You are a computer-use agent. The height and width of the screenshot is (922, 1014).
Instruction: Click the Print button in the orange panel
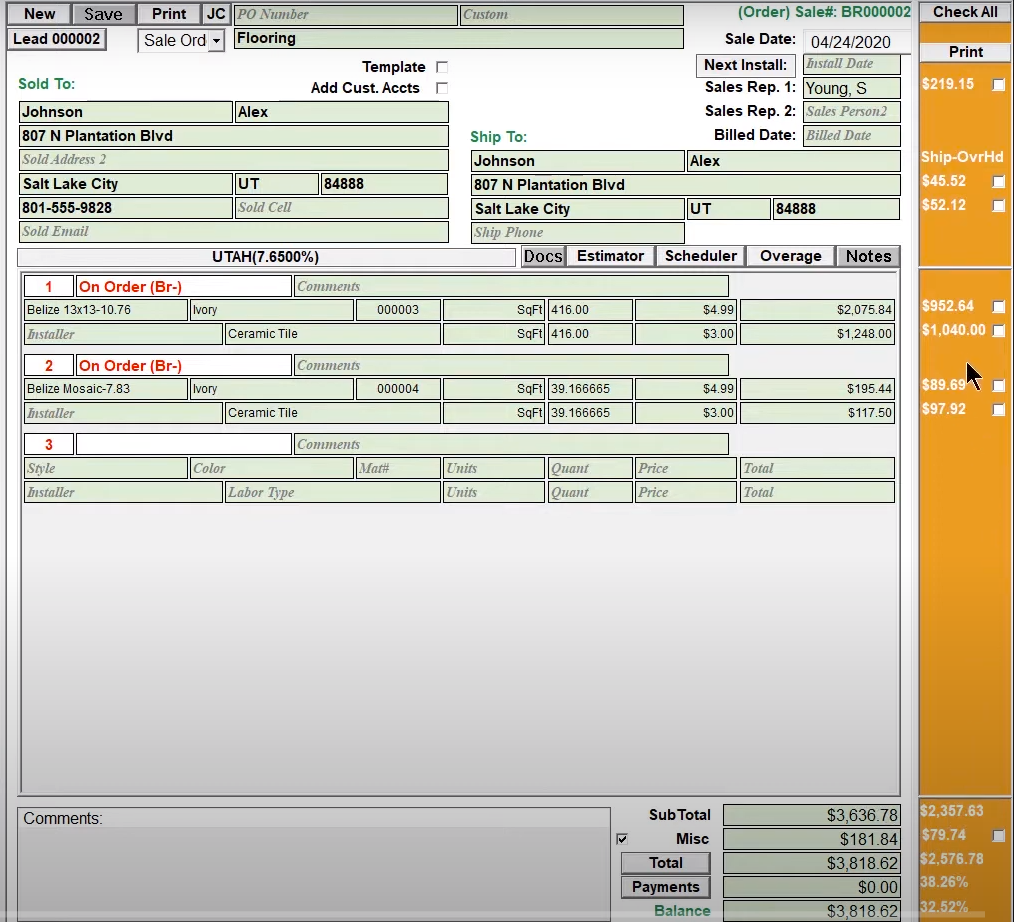tap(963, 51)
